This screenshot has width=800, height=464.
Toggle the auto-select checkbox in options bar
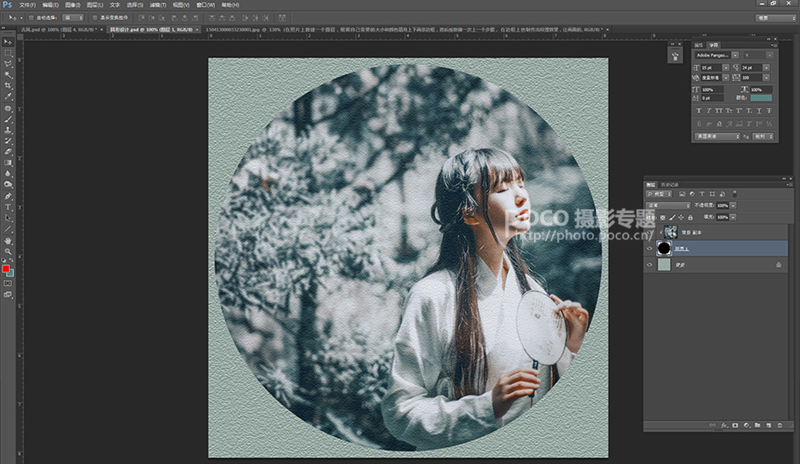point(31,18)
